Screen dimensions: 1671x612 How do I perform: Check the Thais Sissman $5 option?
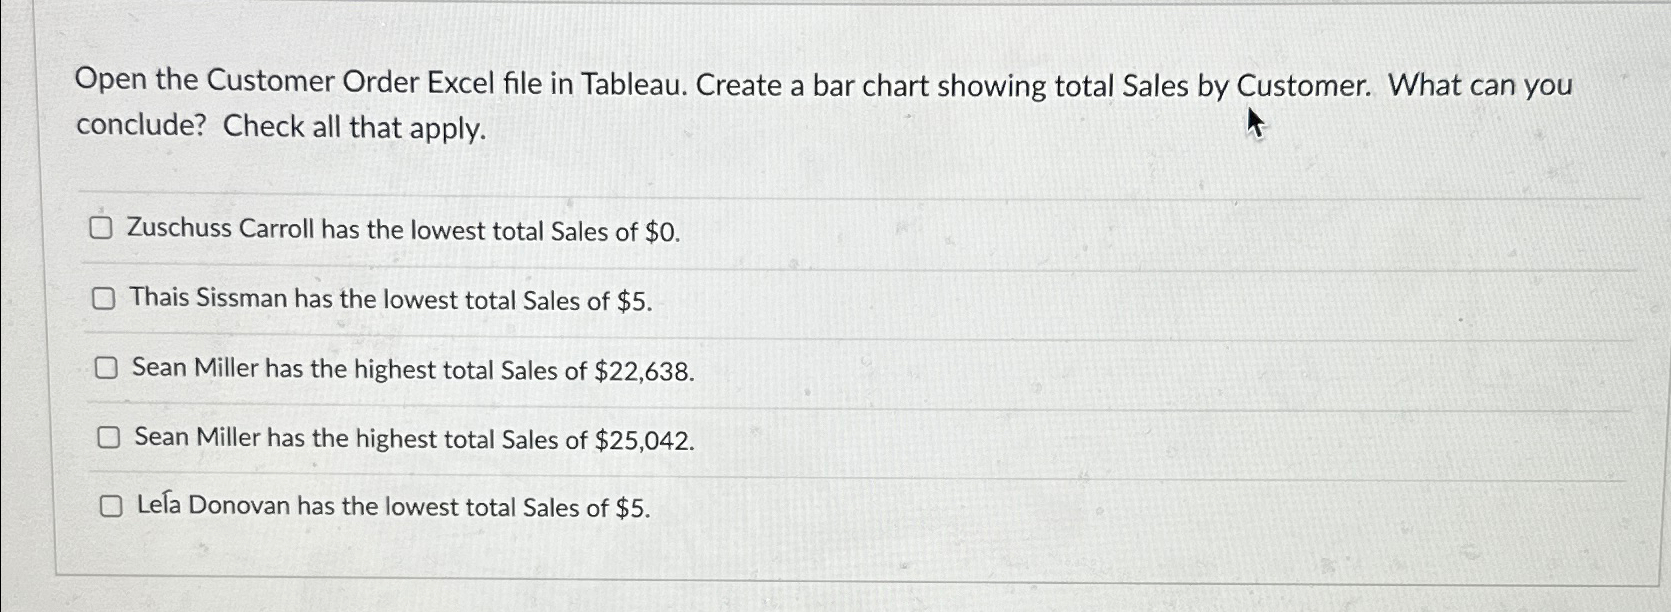(x=103, y=297)
